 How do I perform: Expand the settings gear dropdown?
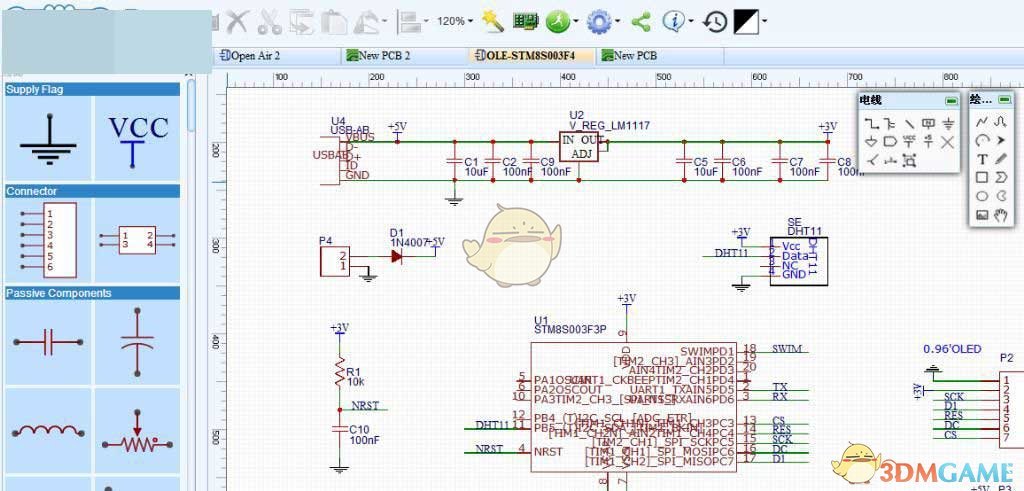tap(619, 21)
